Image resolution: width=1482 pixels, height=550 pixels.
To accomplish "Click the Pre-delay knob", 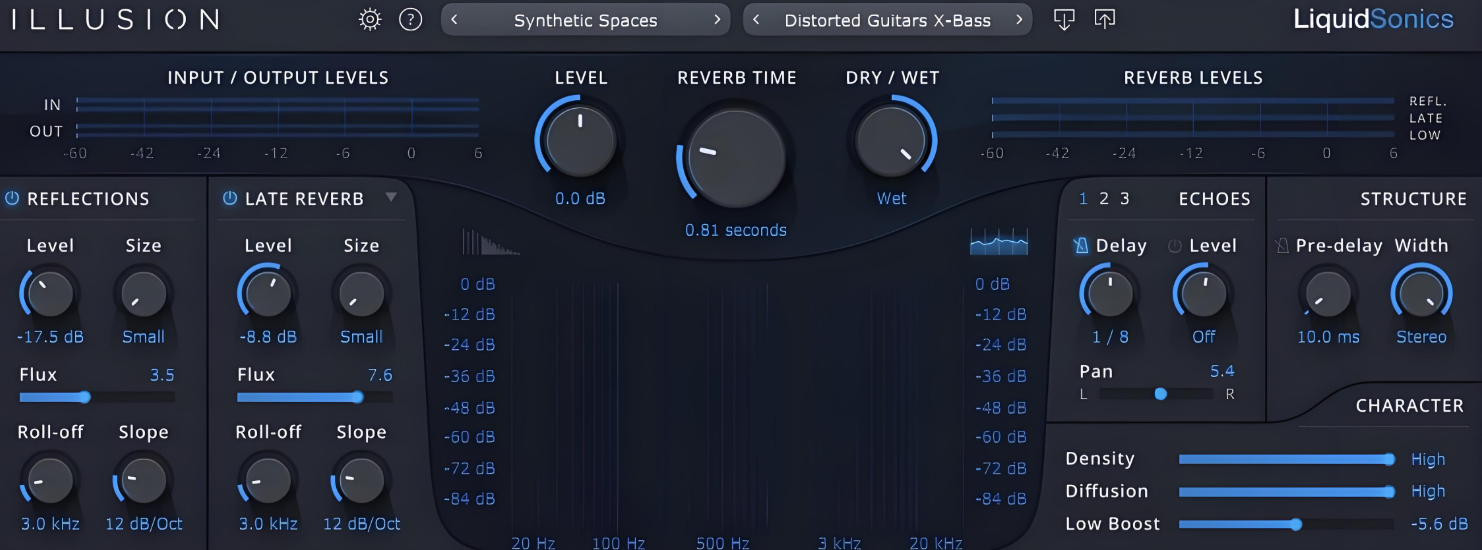I will tap(1328, 294).
